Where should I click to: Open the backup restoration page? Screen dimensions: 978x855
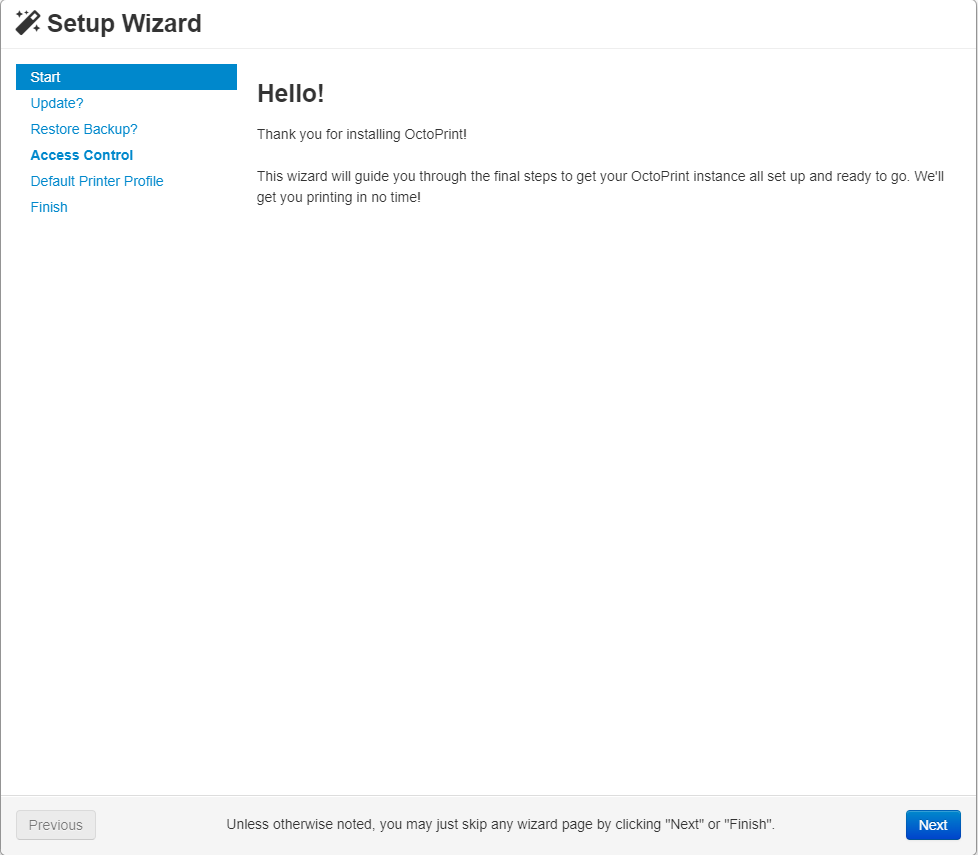(83, 128)
